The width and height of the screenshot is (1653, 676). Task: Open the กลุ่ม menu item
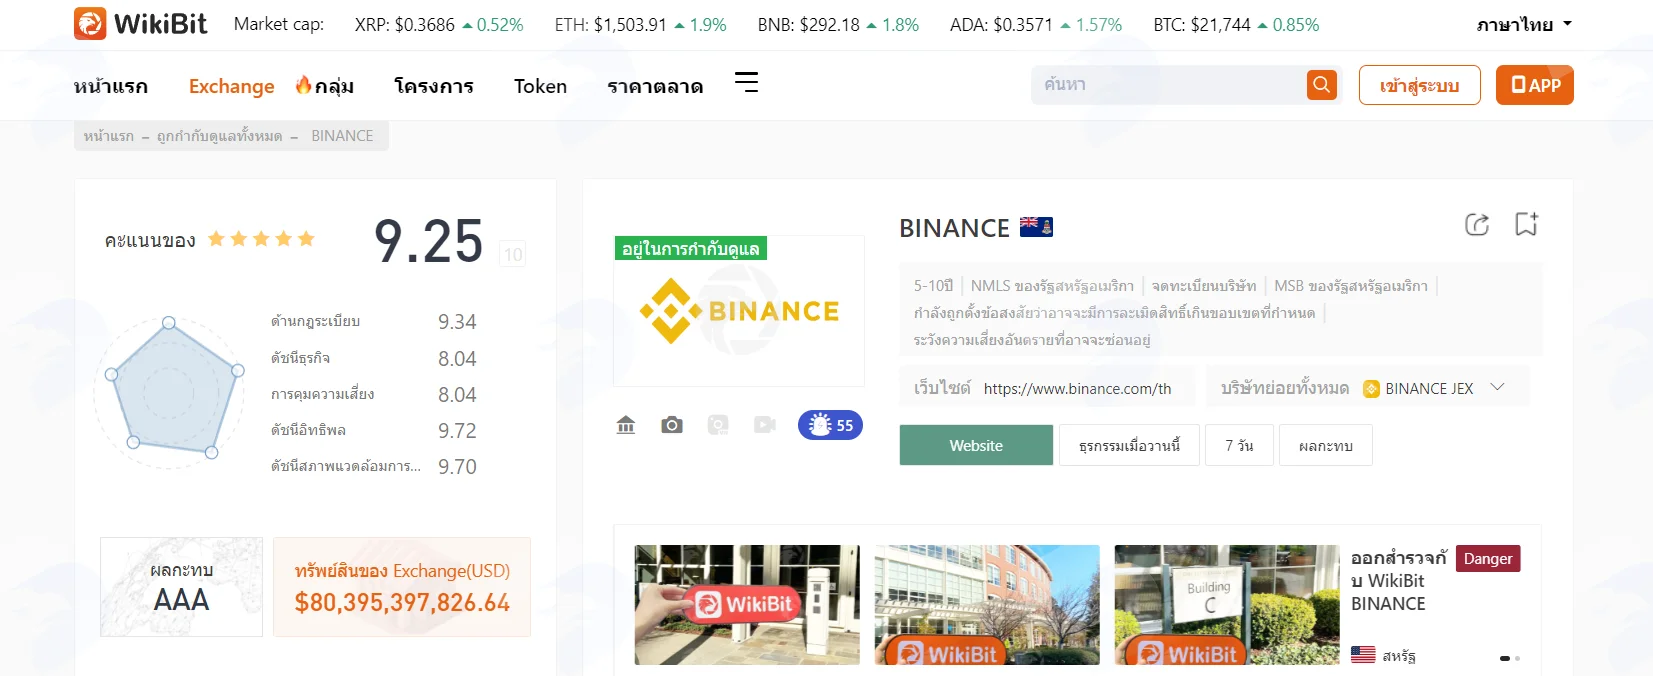coord(334,86)
